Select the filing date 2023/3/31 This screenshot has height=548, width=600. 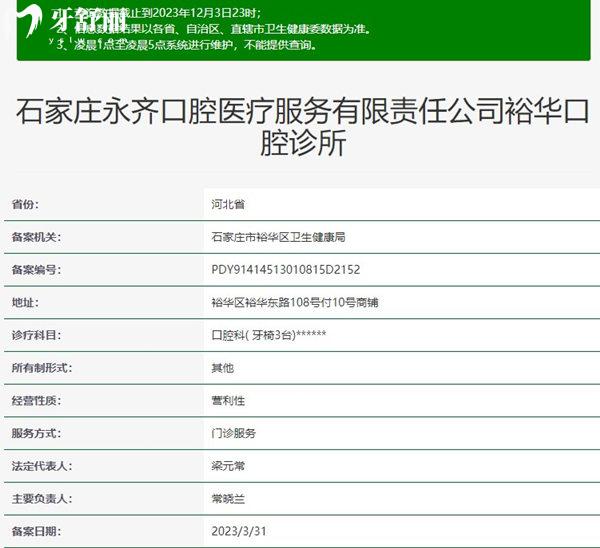coord(239,532)
